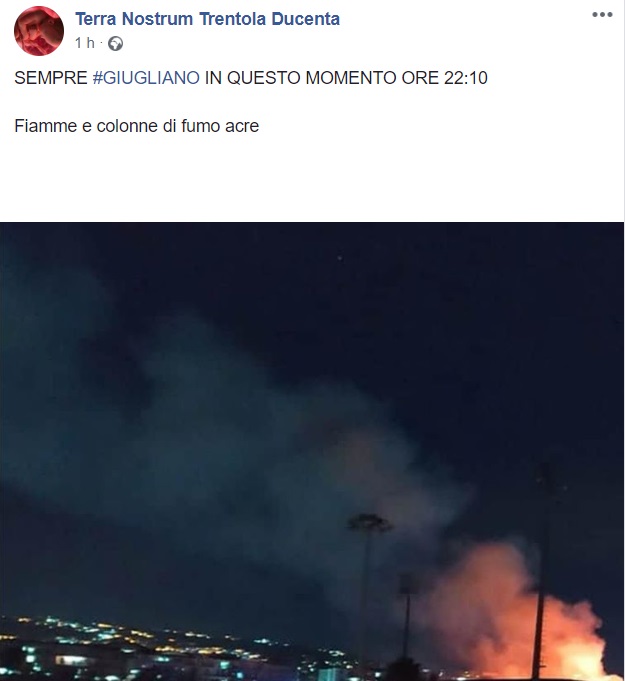Click the text 'IN QUESTO MOMENTO ORE 22:10'
The width and height of the screenshot is (625, 681).
(346, 78)
